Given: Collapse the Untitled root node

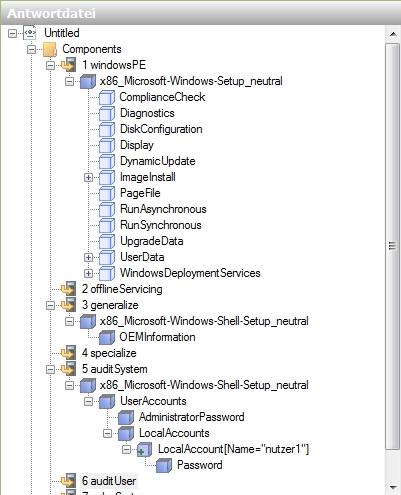Looking at the screenshot, I should [12, 33].
